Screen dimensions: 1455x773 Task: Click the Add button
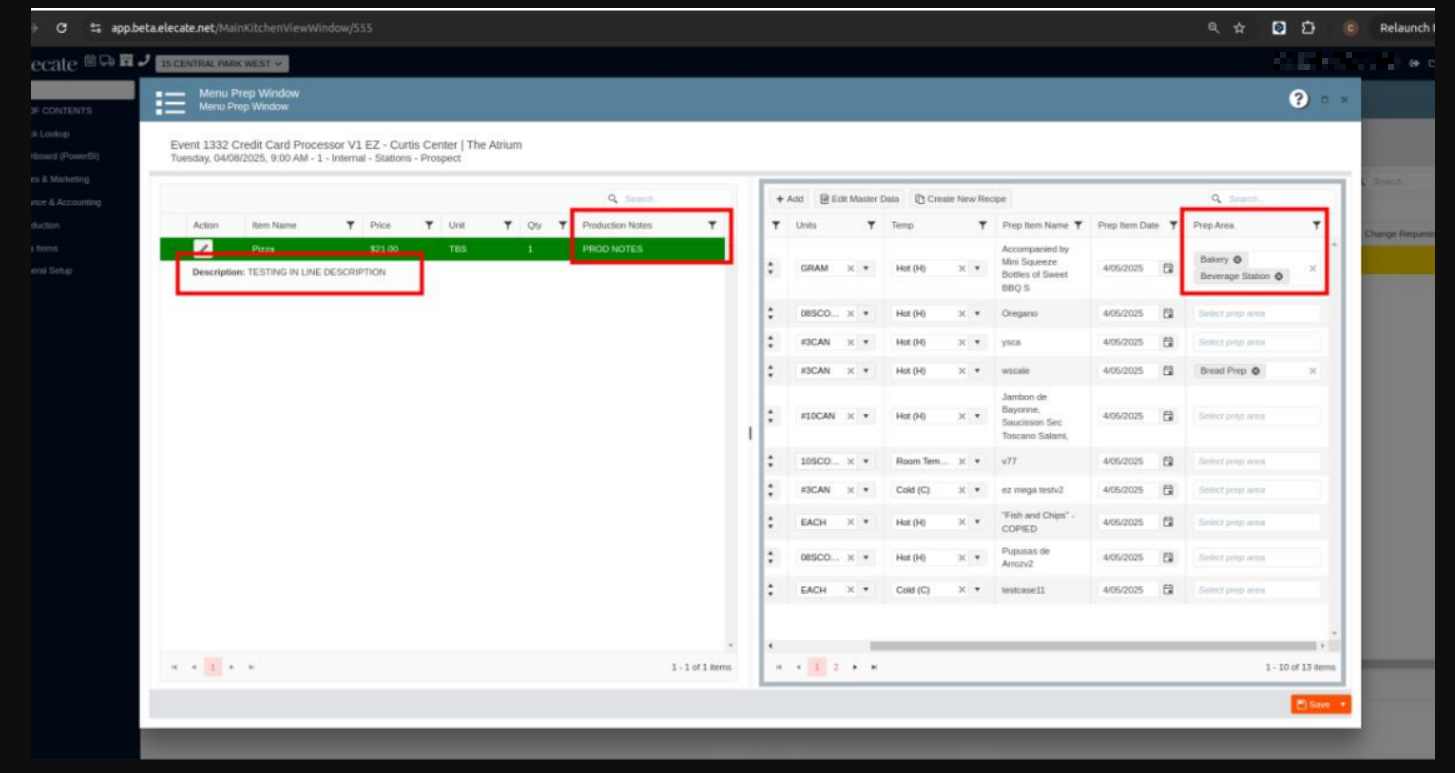[789, 199]
